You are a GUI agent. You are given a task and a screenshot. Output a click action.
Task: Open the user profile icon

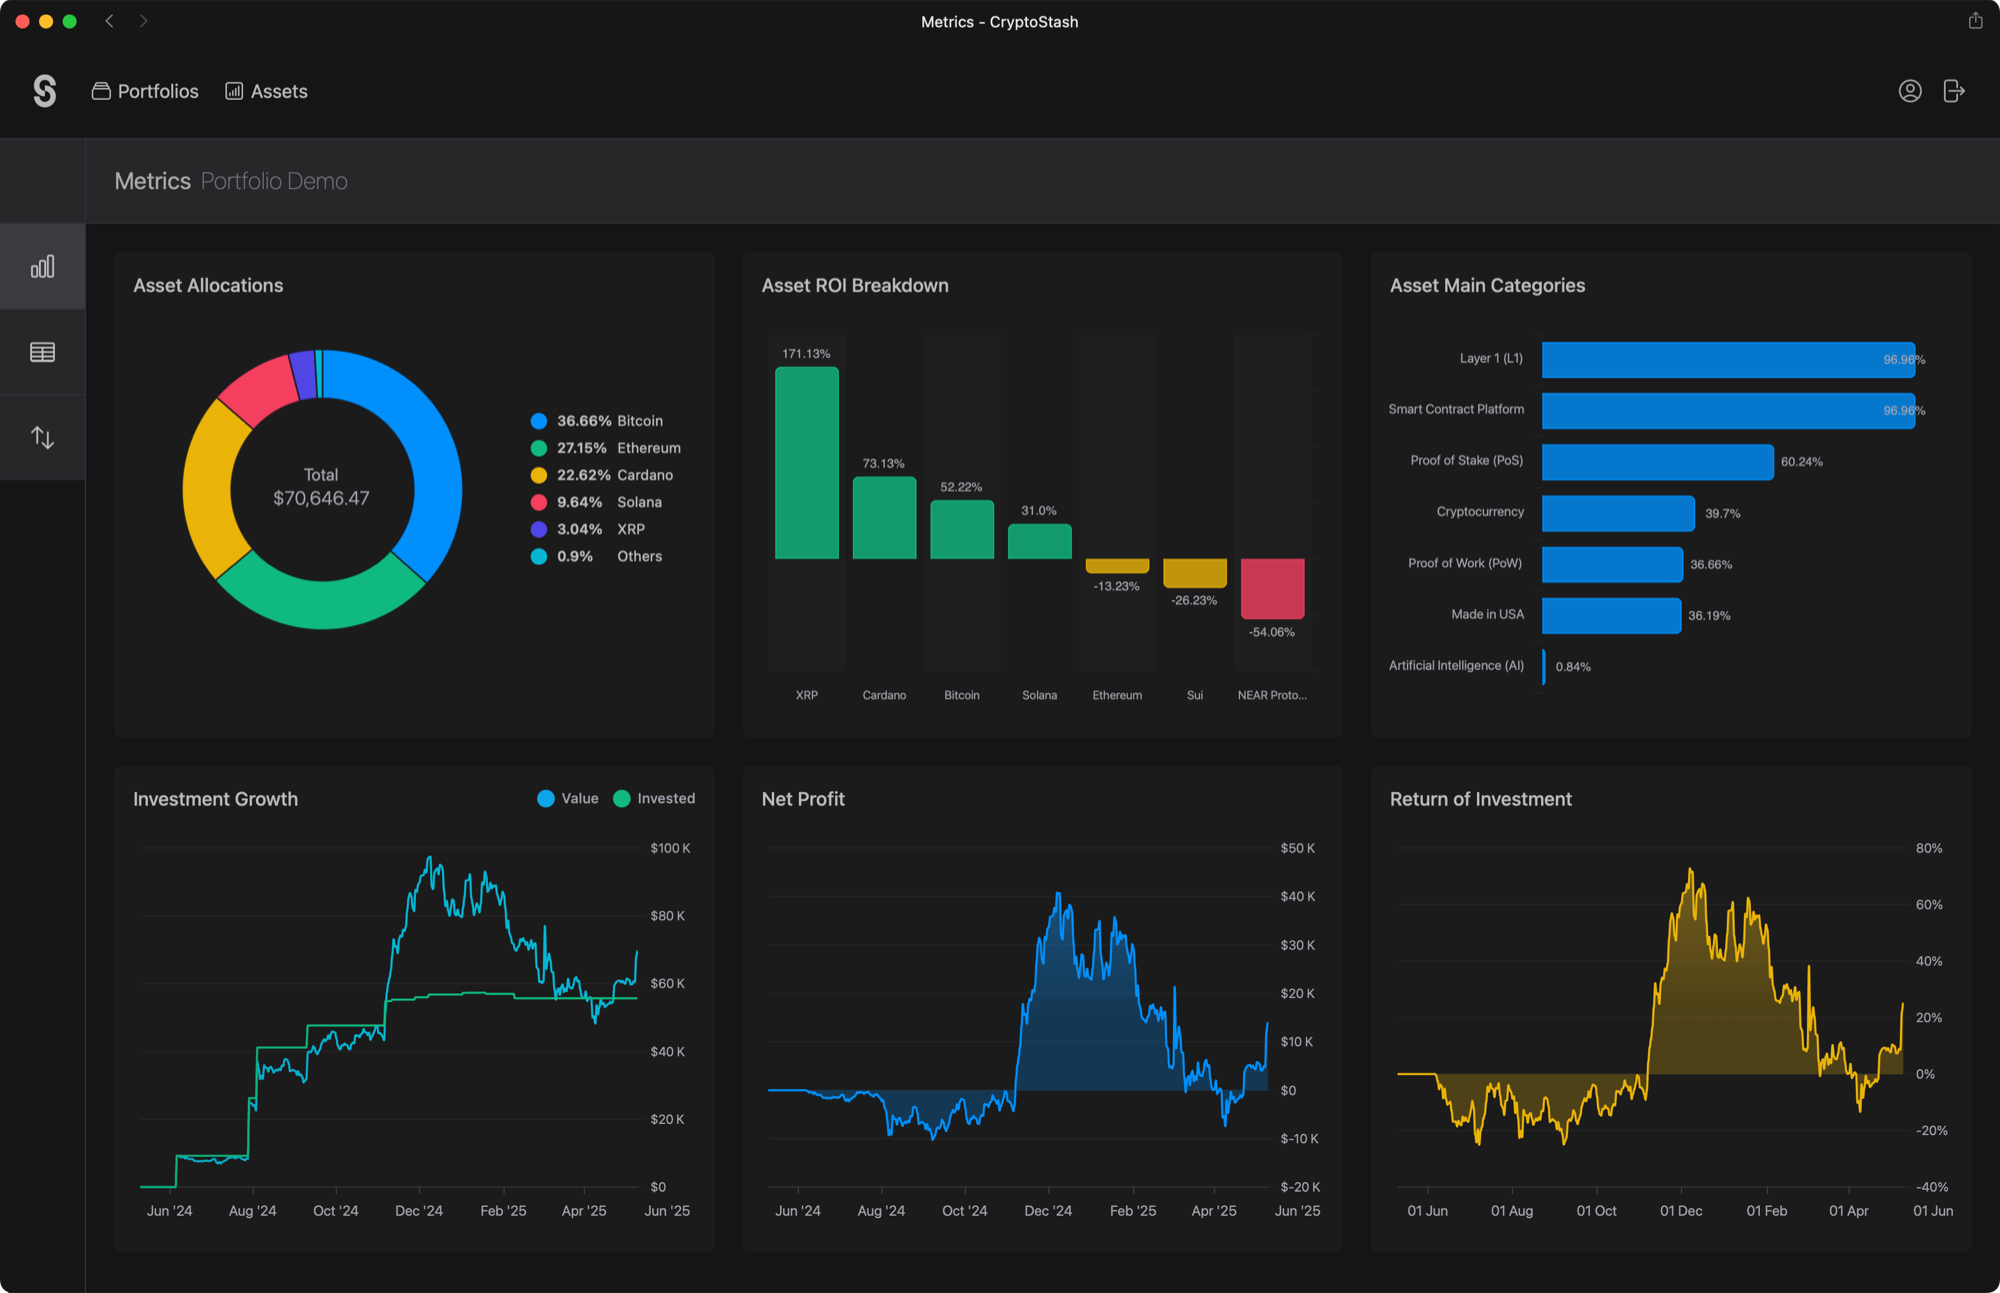tap(1910, 90)
